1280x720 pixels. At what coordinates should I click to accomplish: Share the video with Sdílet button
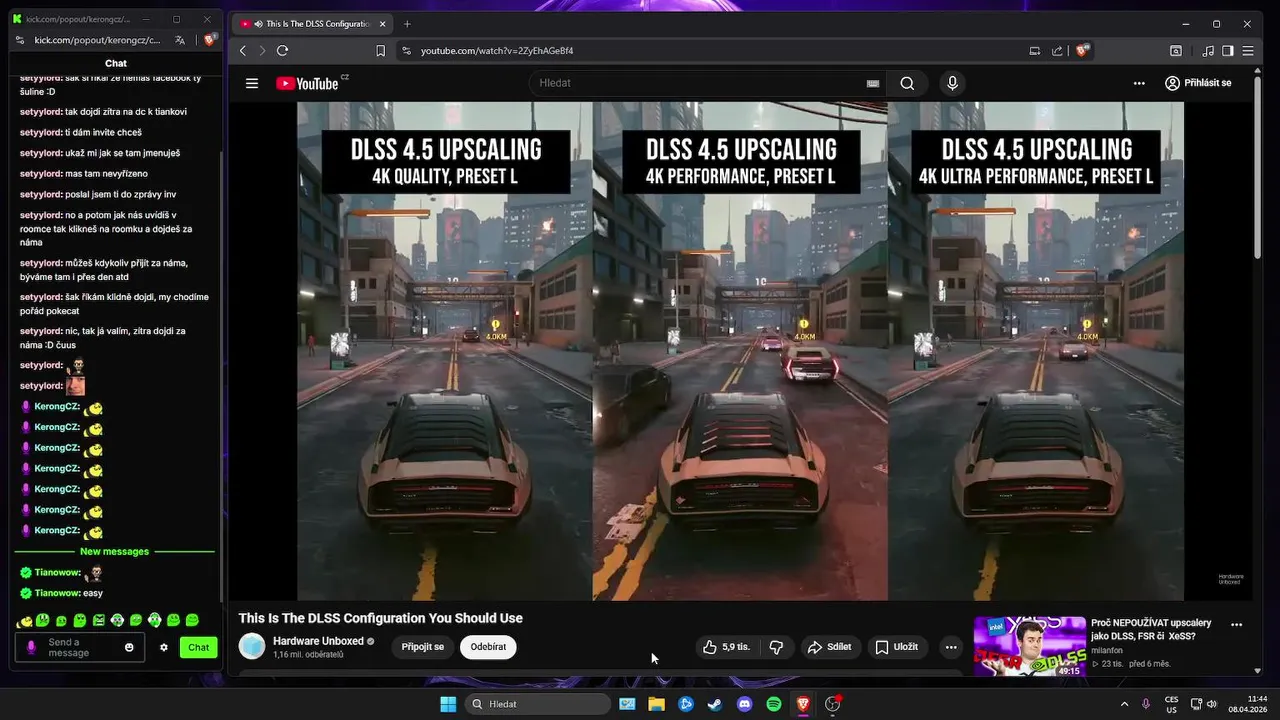830,647
